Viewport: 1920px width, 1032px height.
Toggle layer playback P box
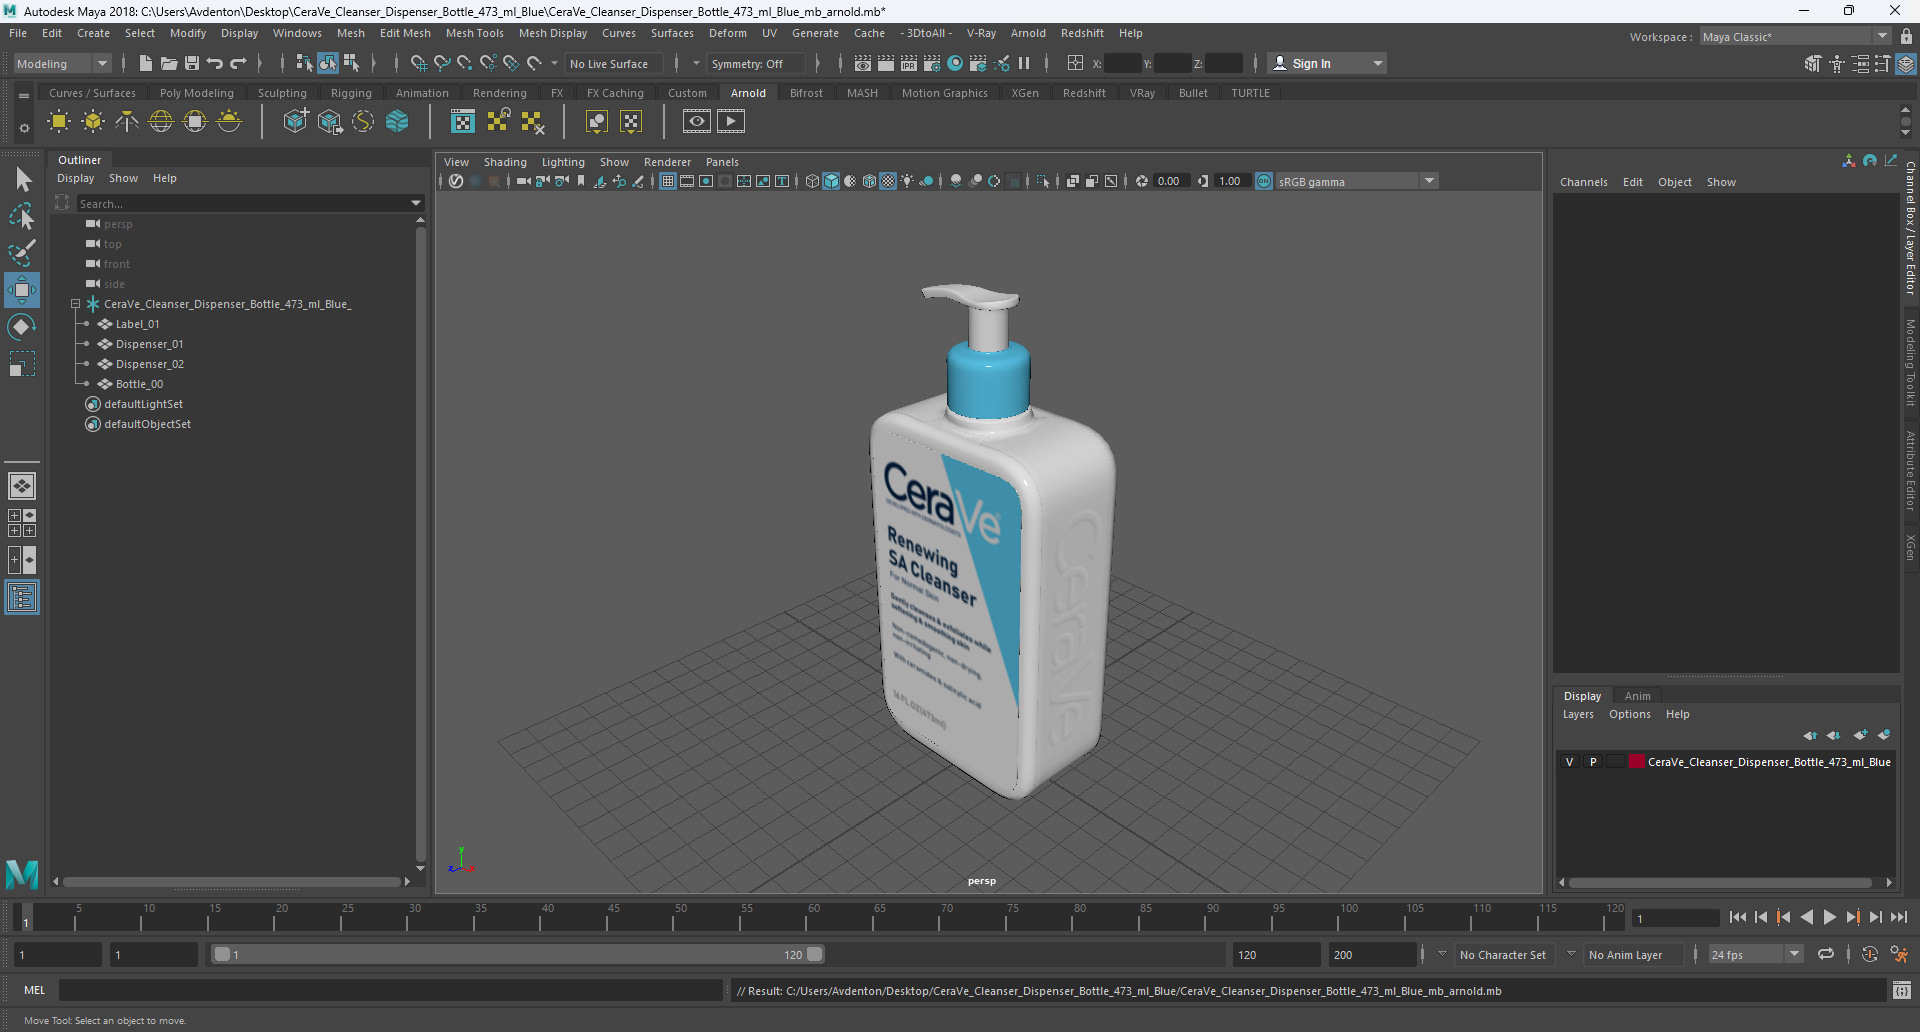[x=1593, y=762]
